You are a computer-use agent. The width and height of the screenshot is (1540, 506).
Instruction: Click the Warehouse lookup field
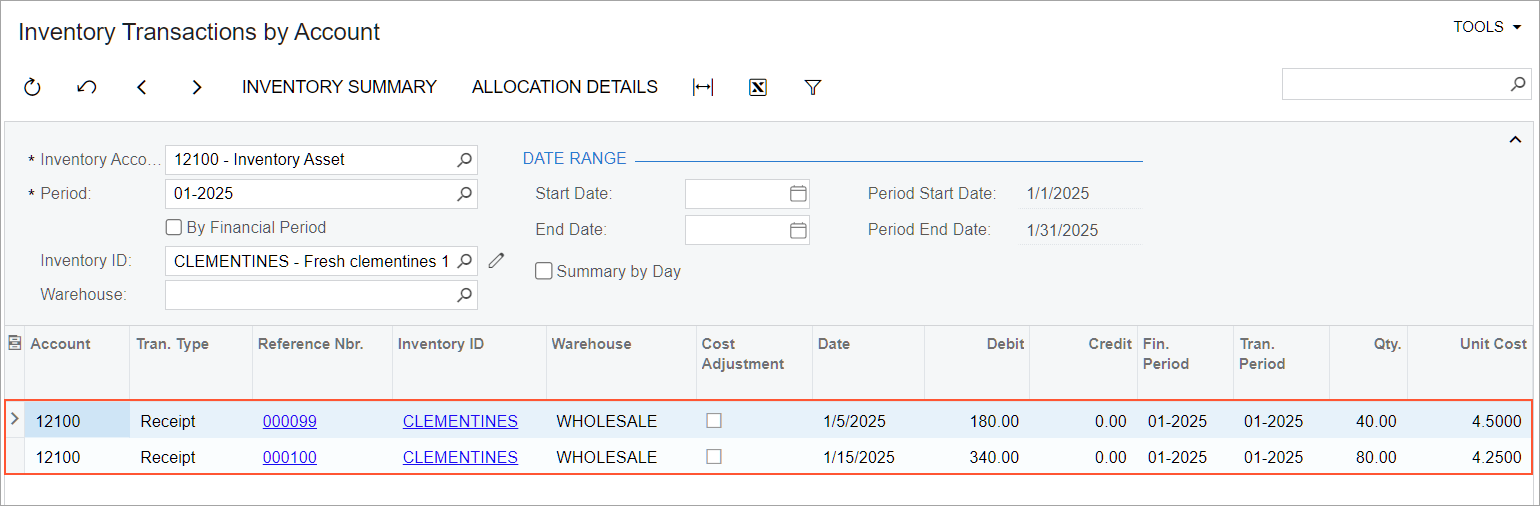(x=310, y=295)
